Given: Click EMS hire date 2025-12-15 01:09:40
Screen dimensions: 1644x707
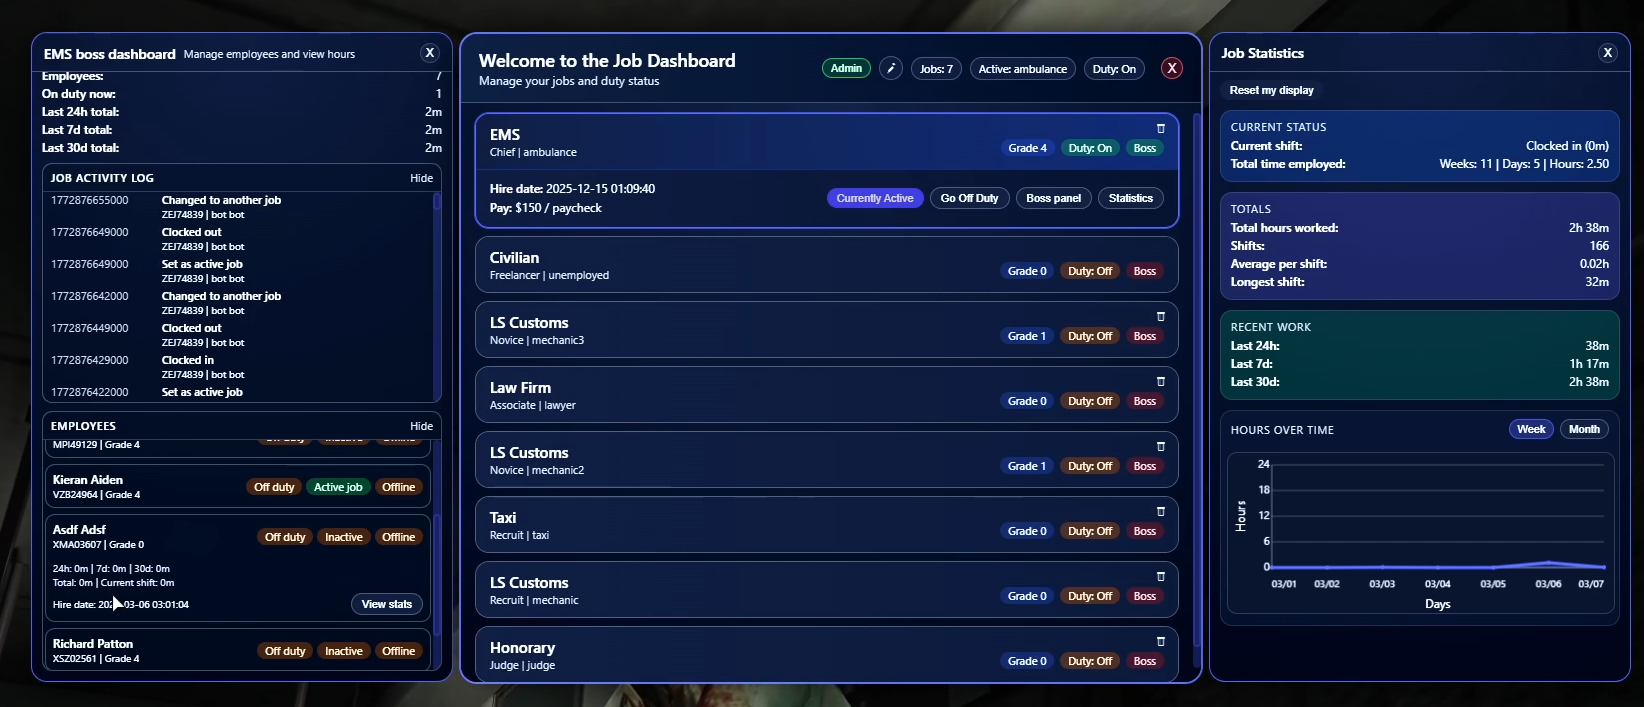Looking at the screenshot, I should click(572, 189).
